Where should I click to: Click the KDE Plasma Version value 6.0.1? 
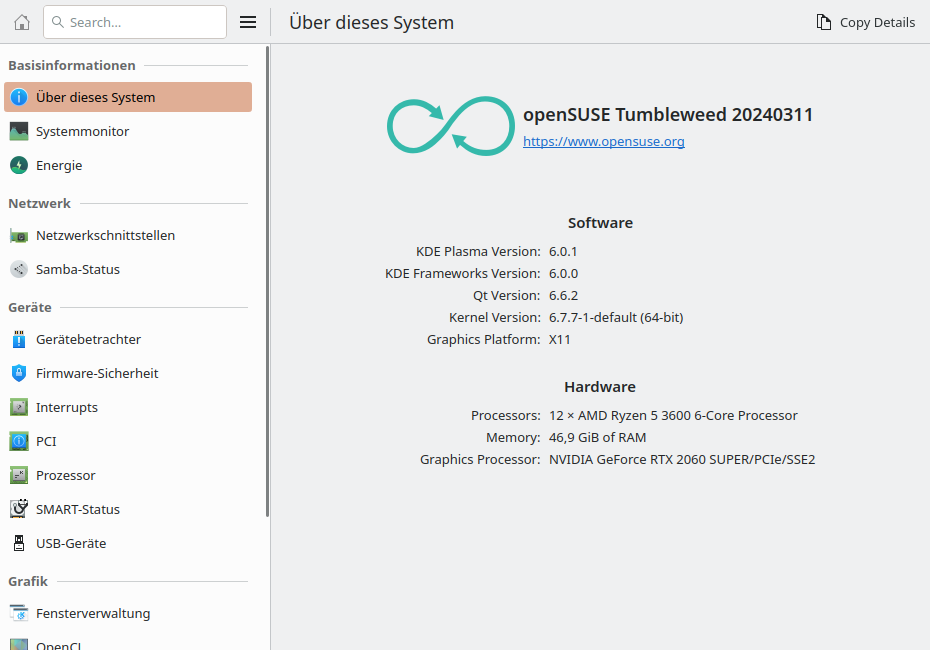(x=563, y=251)
